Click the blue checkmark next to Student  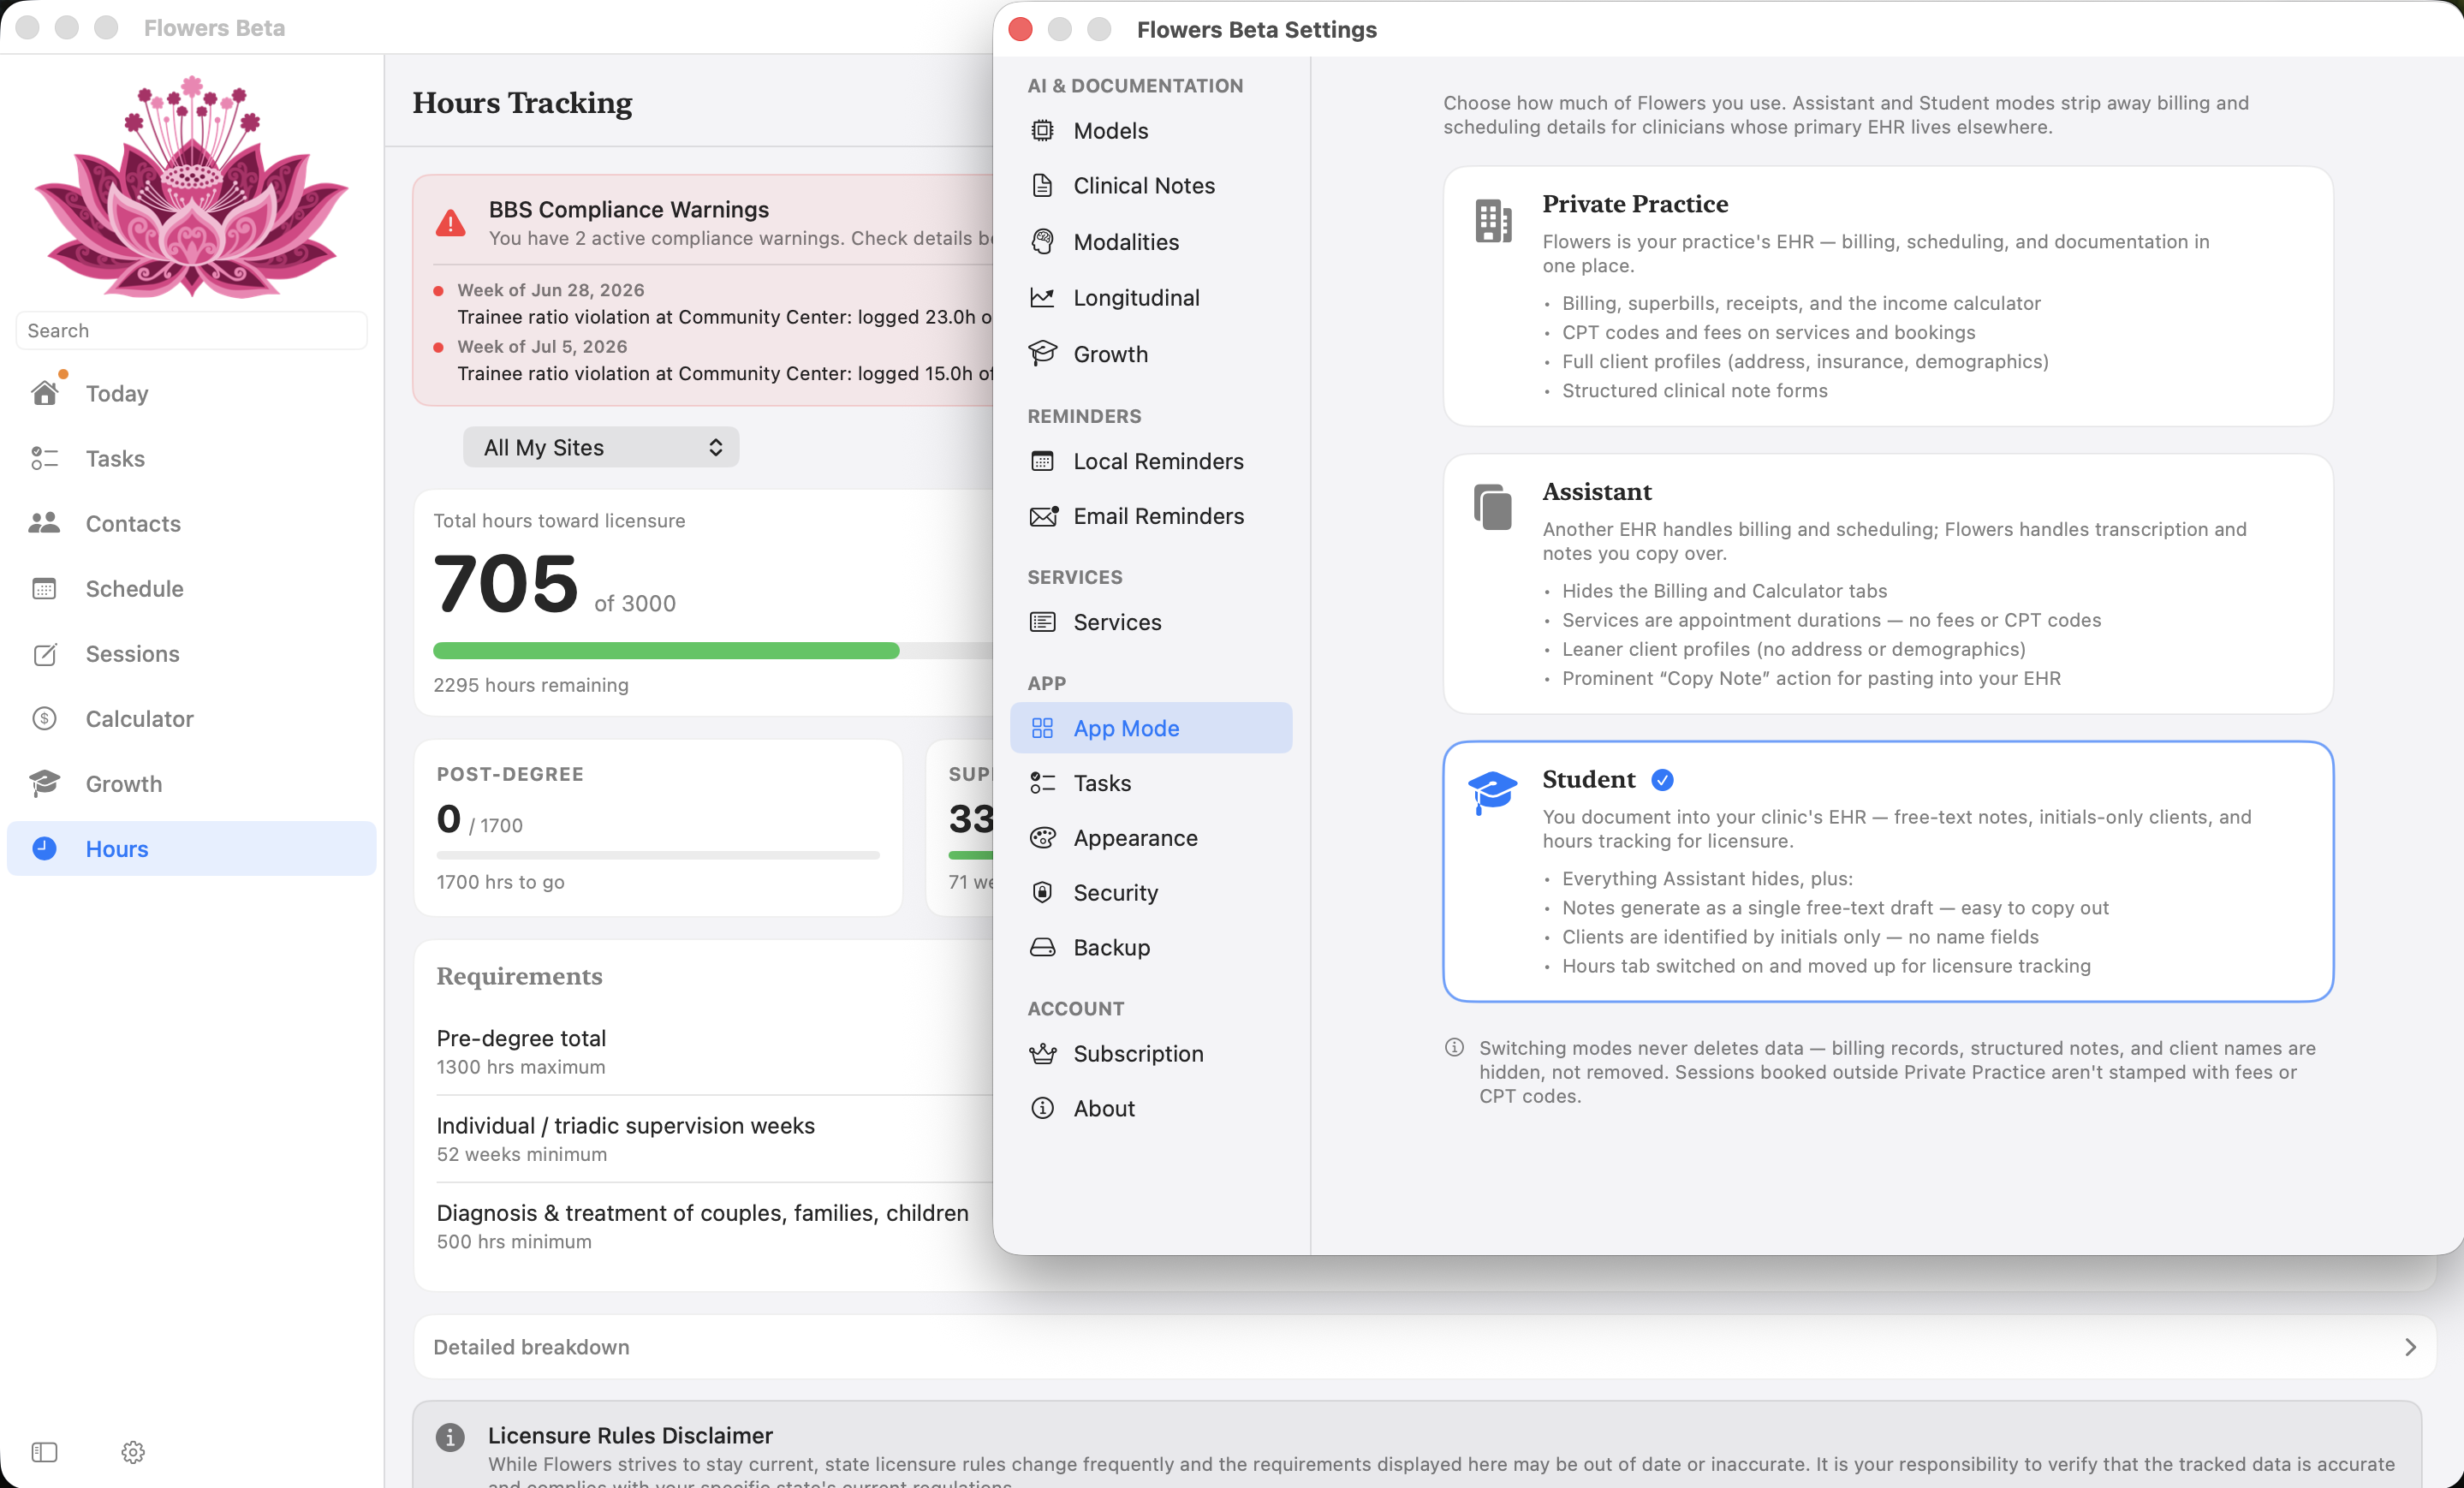point(1662,779)
